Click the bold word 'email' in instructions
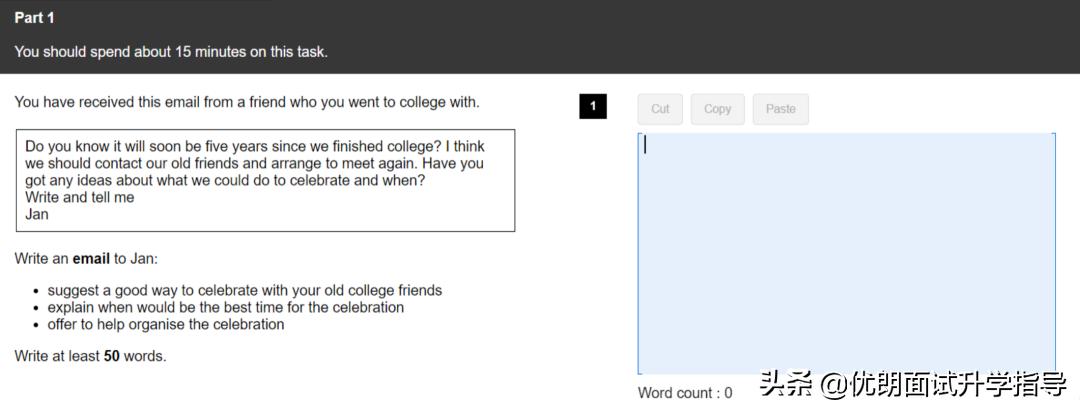1080x411 pixels. click(x=91, y=259)
